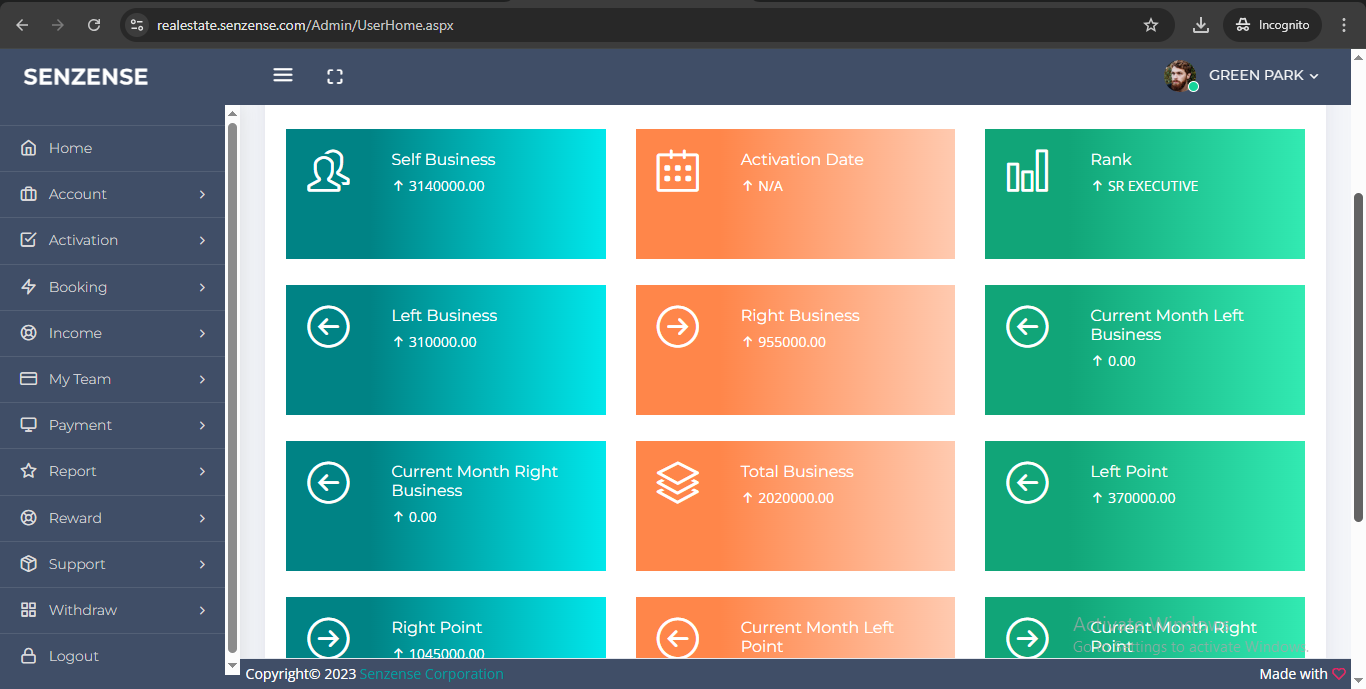Open the Income menu item

click(112, 333)
